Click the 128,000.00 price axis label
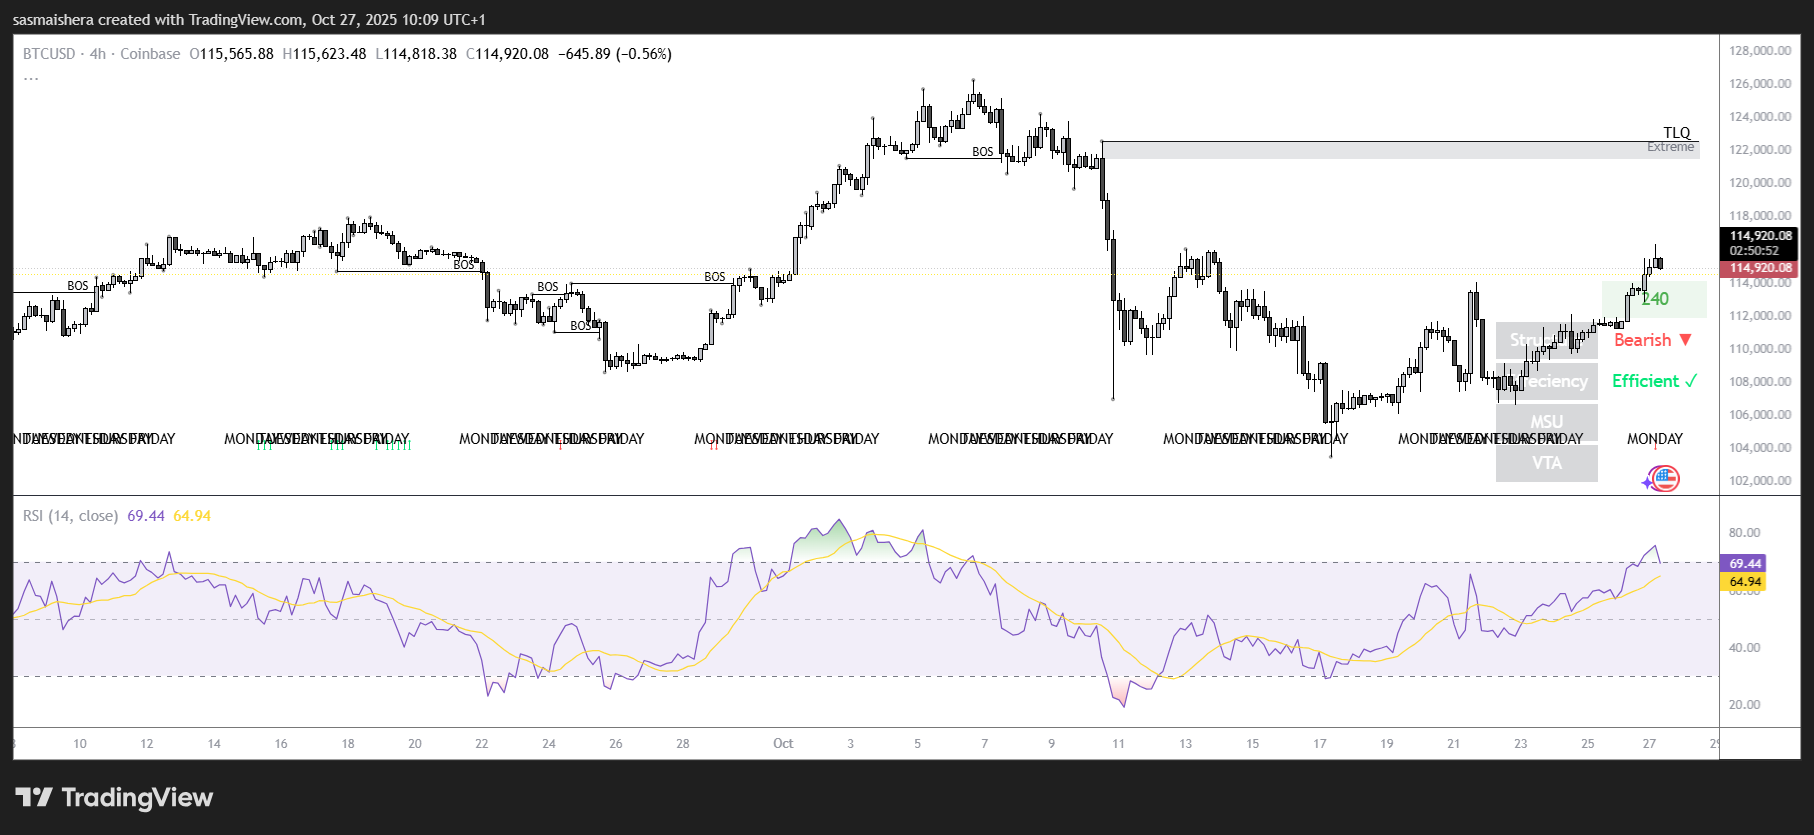The height and width of the screenshot is (835, 1814). tap(1760, 51)
